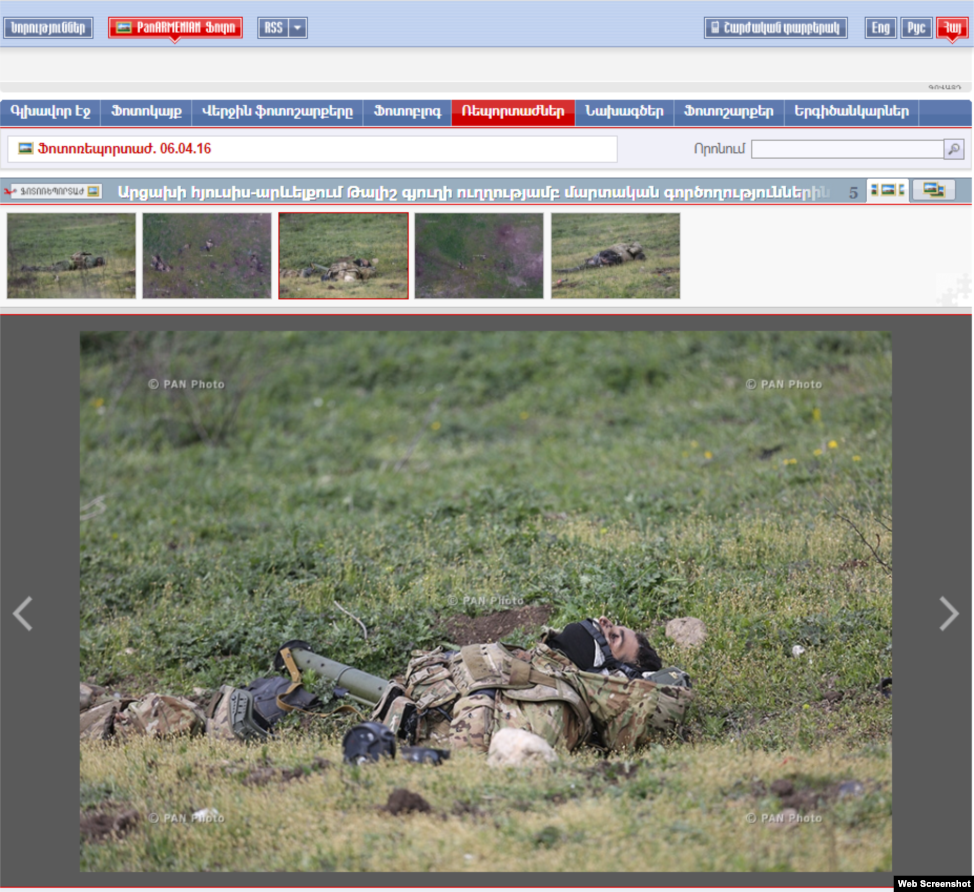Open the Շարժական տարբերակ mobile version link
This screenshot has width=974, height=892.
click(775, 28)
